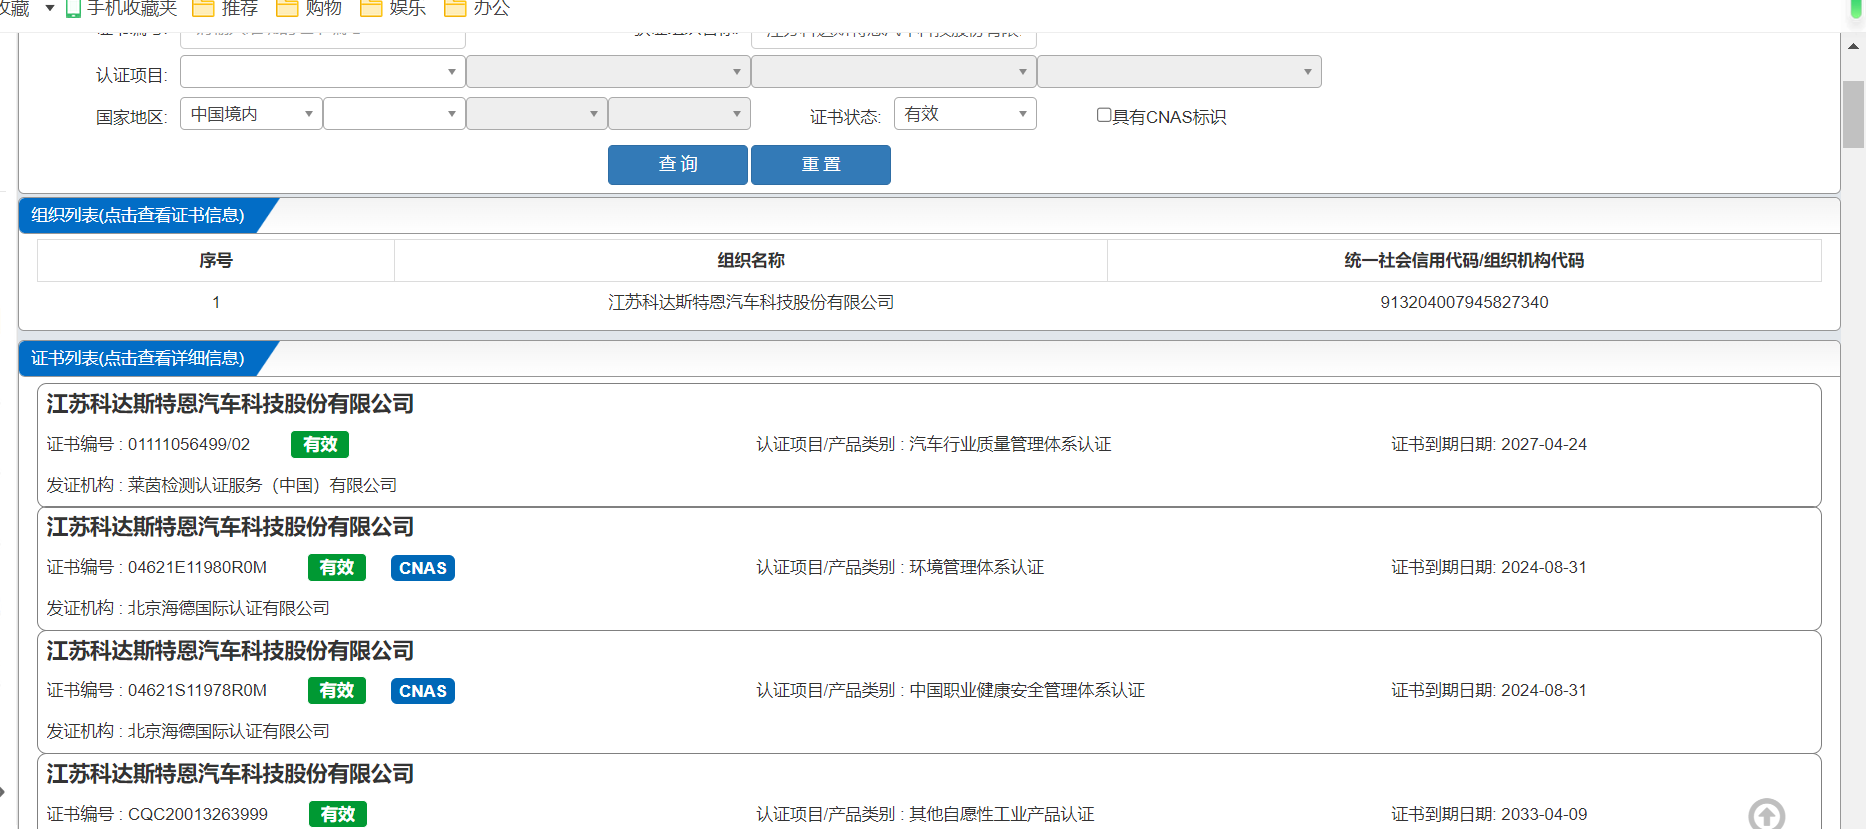Click CNAS badge on certificate 04621S11978R0M

tap(423, 691)
